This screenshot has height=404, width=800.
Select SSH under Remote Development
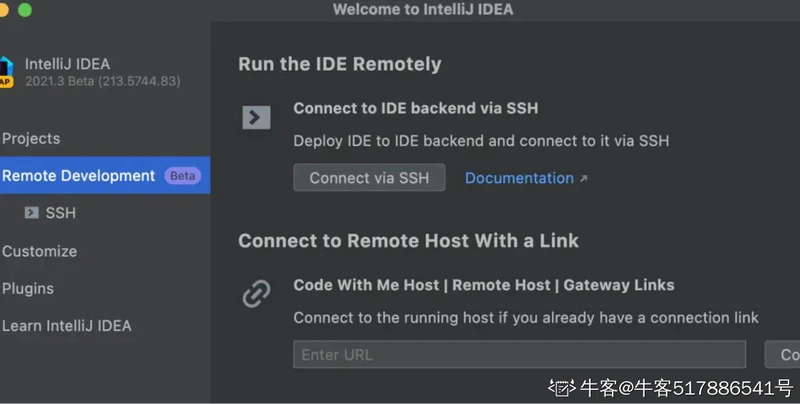click(60, 213)
